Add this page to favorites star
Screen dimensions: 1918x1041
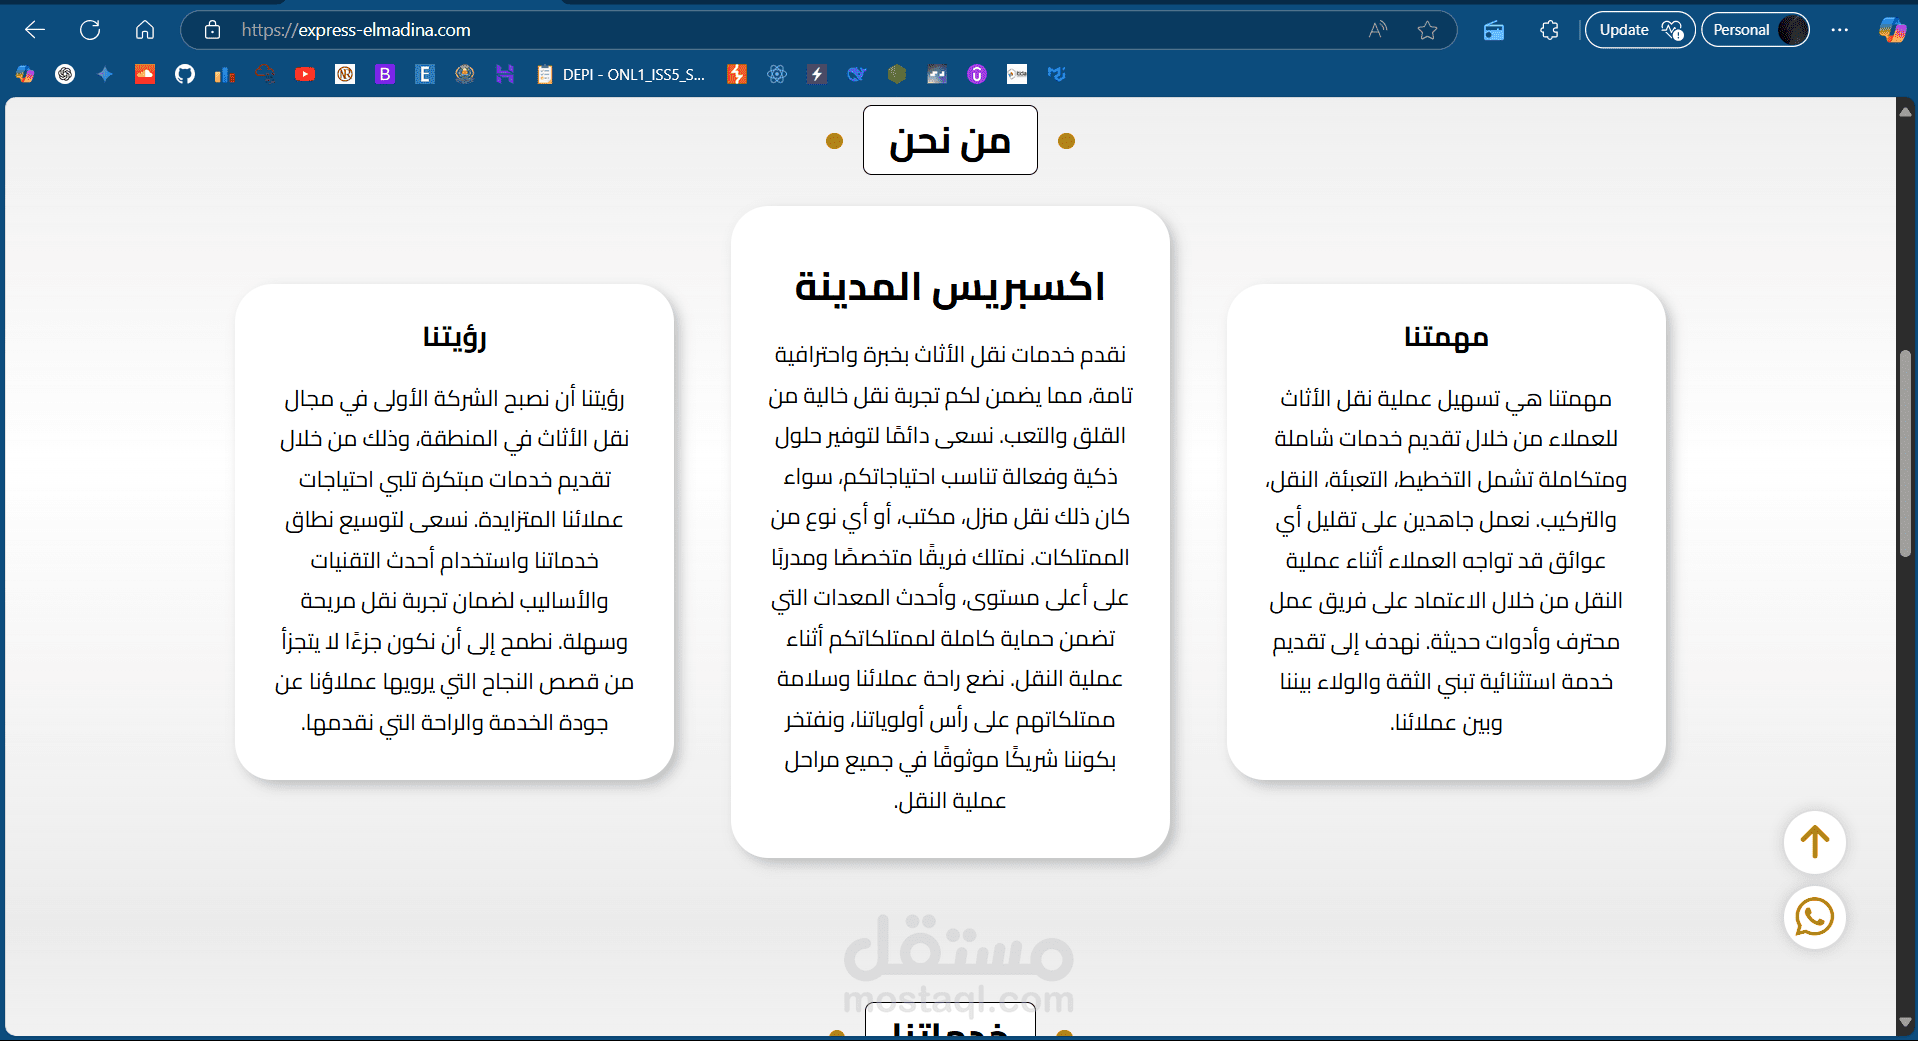tap(1427, 30)
